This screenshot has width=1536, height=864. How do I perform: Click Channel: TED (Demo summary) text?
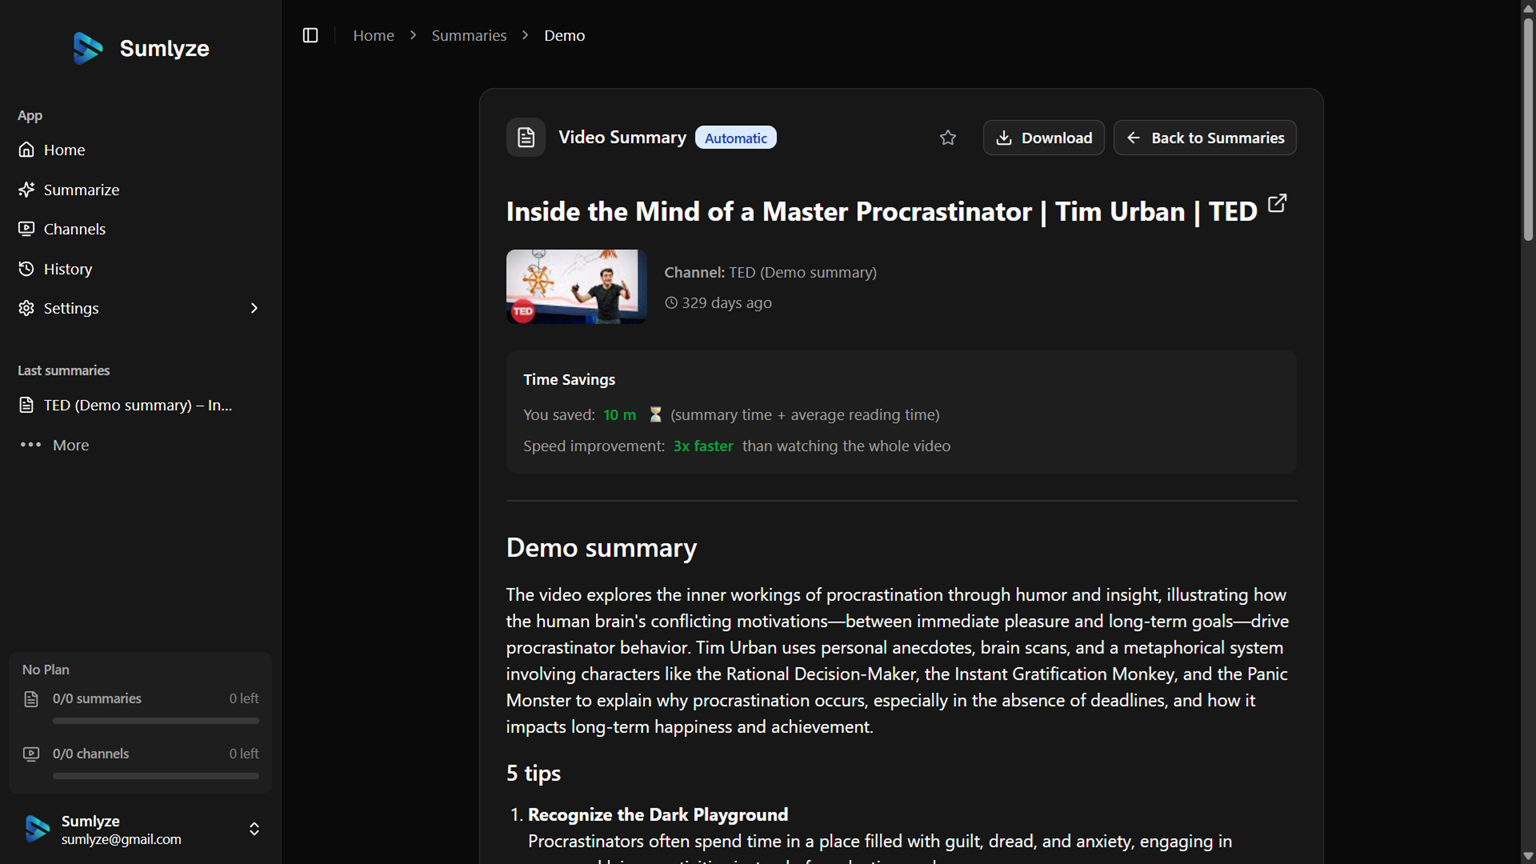coord(770,272)
